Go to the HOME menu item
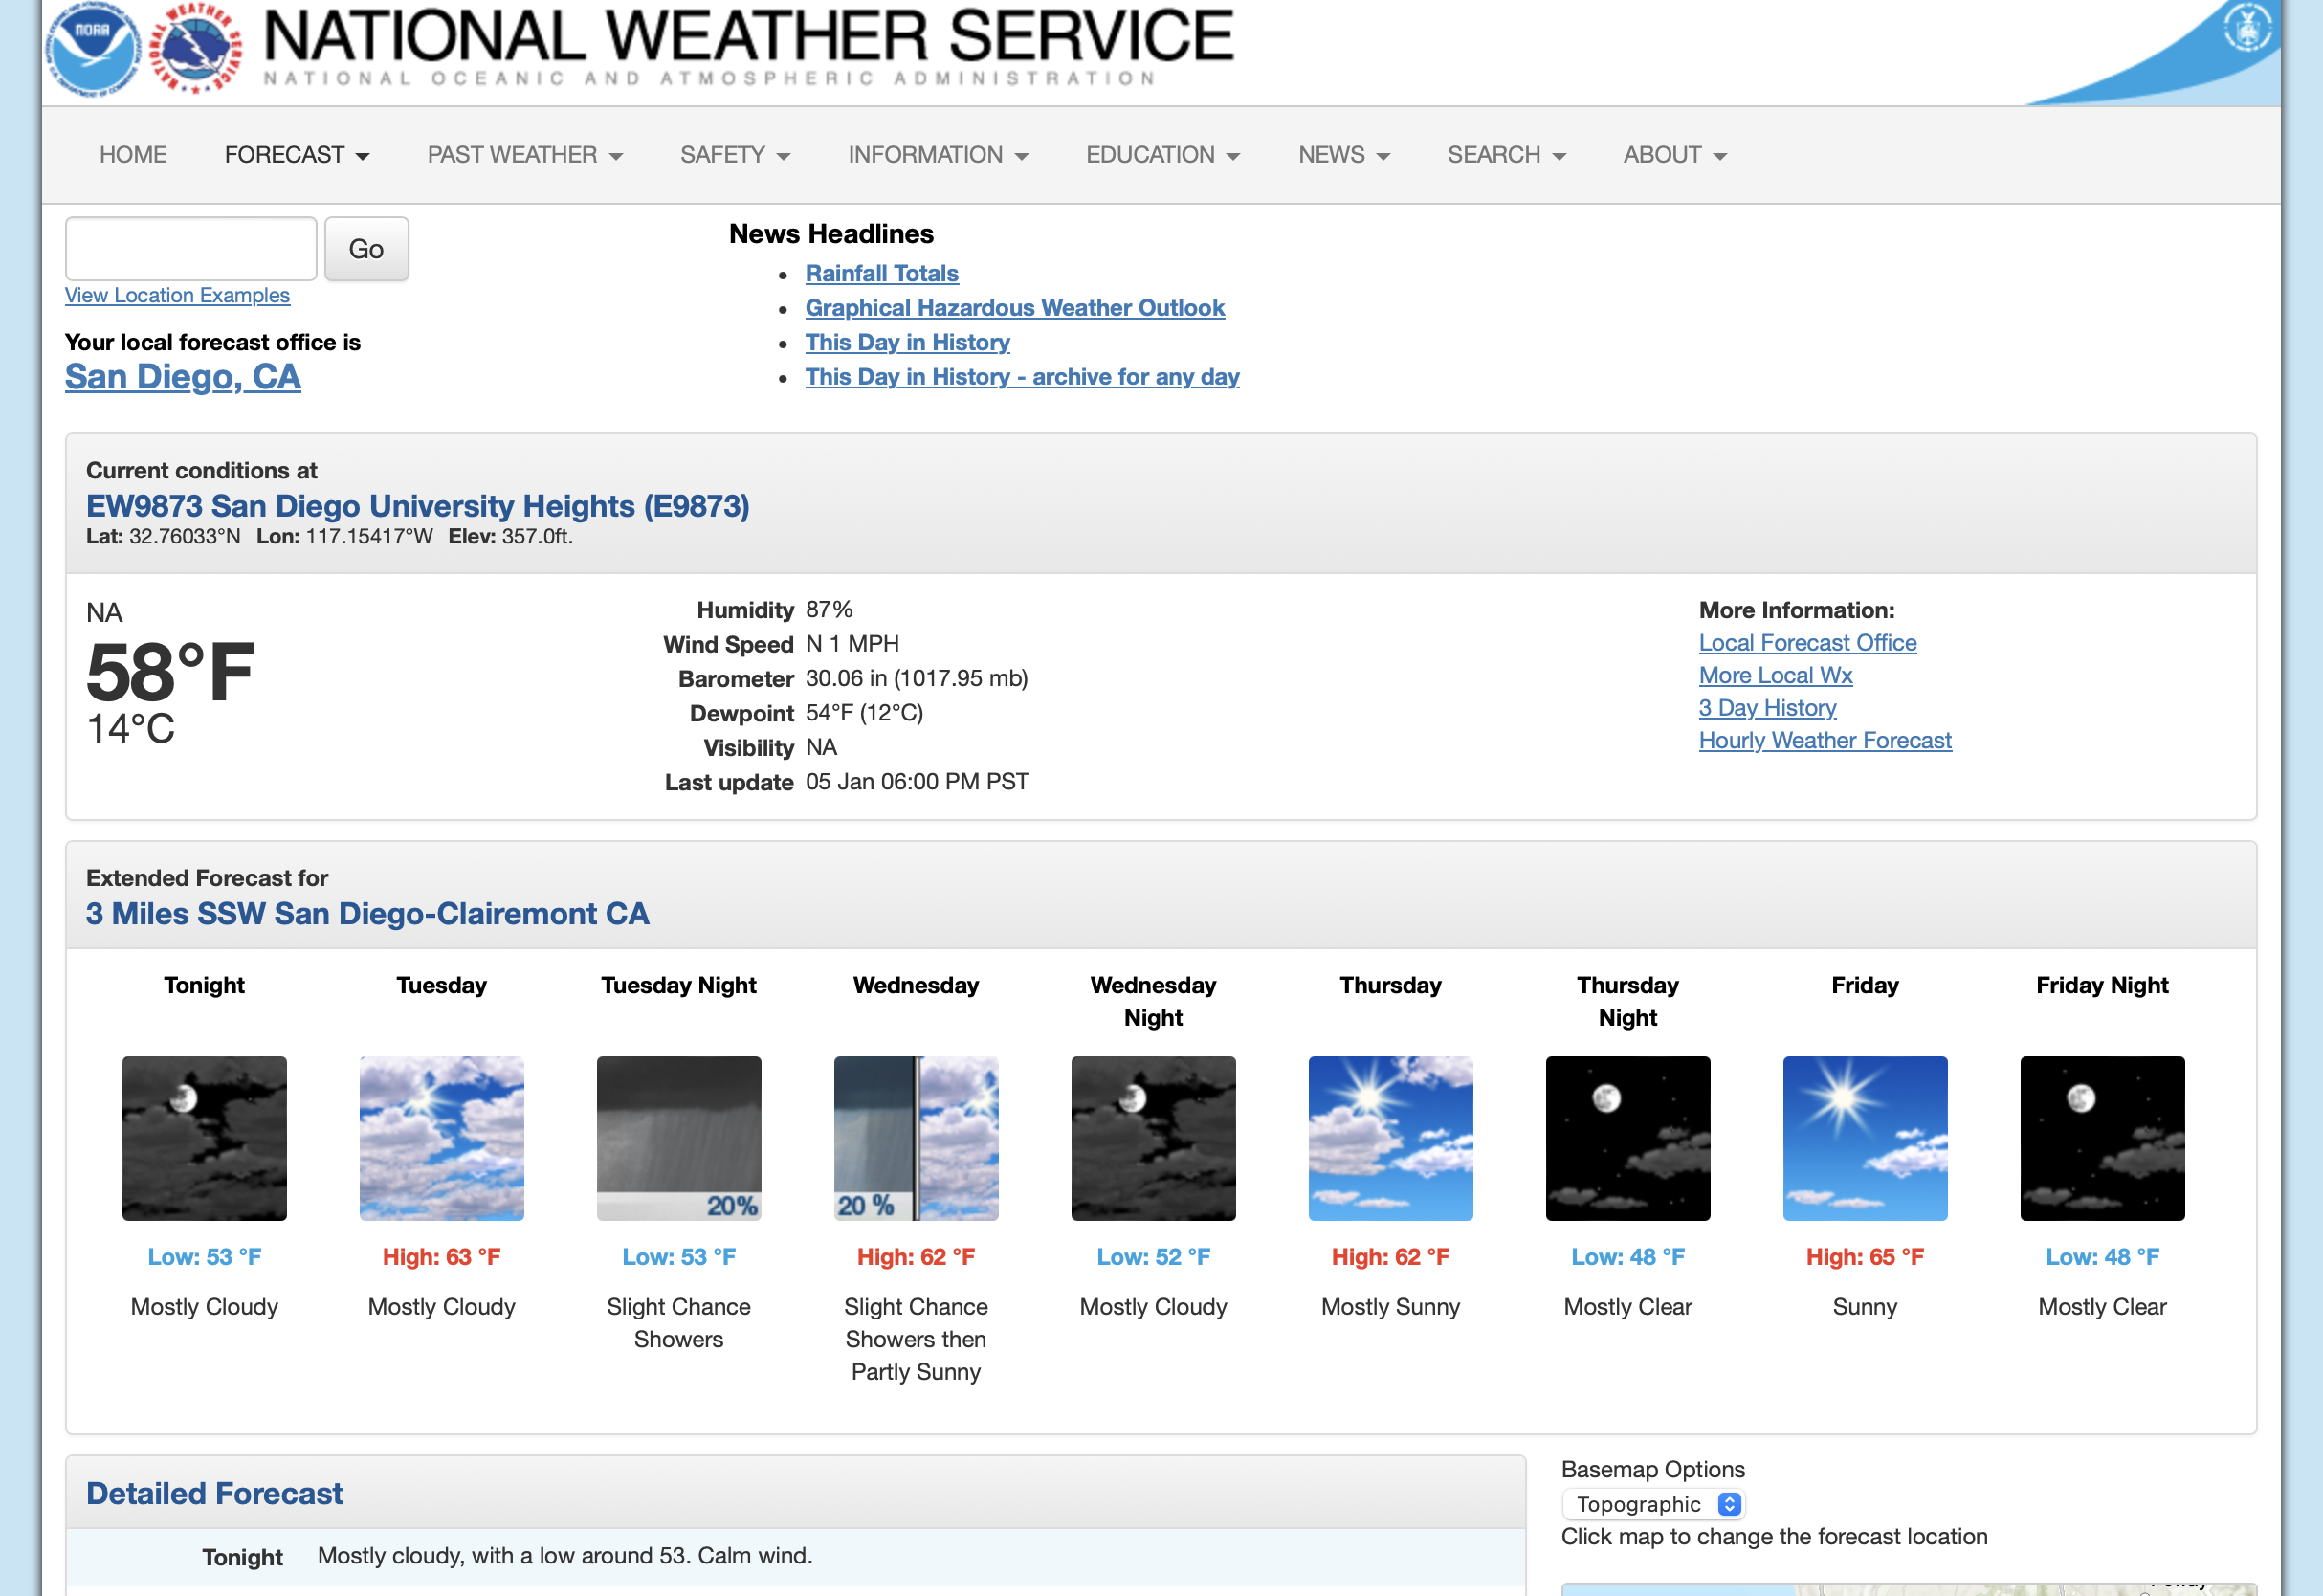2323x1596 pixels. coord(133,155)
